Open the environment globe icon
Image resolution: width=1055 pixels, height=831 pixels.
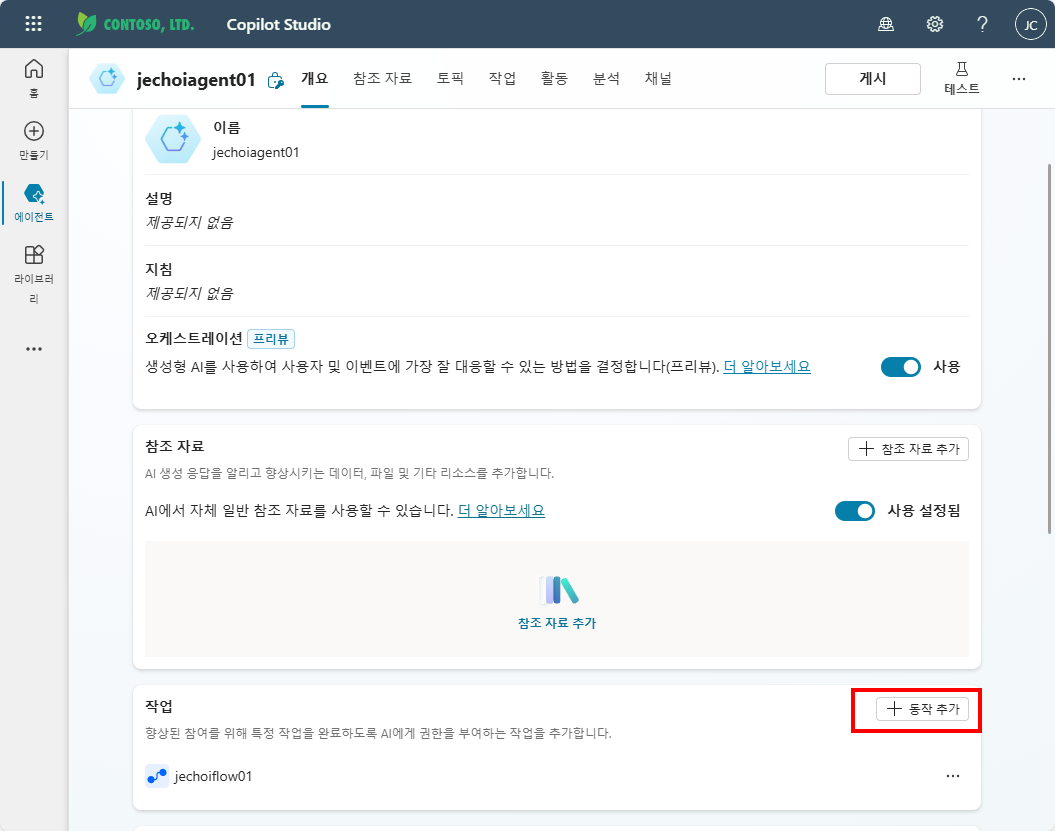(x=886, y=24)
